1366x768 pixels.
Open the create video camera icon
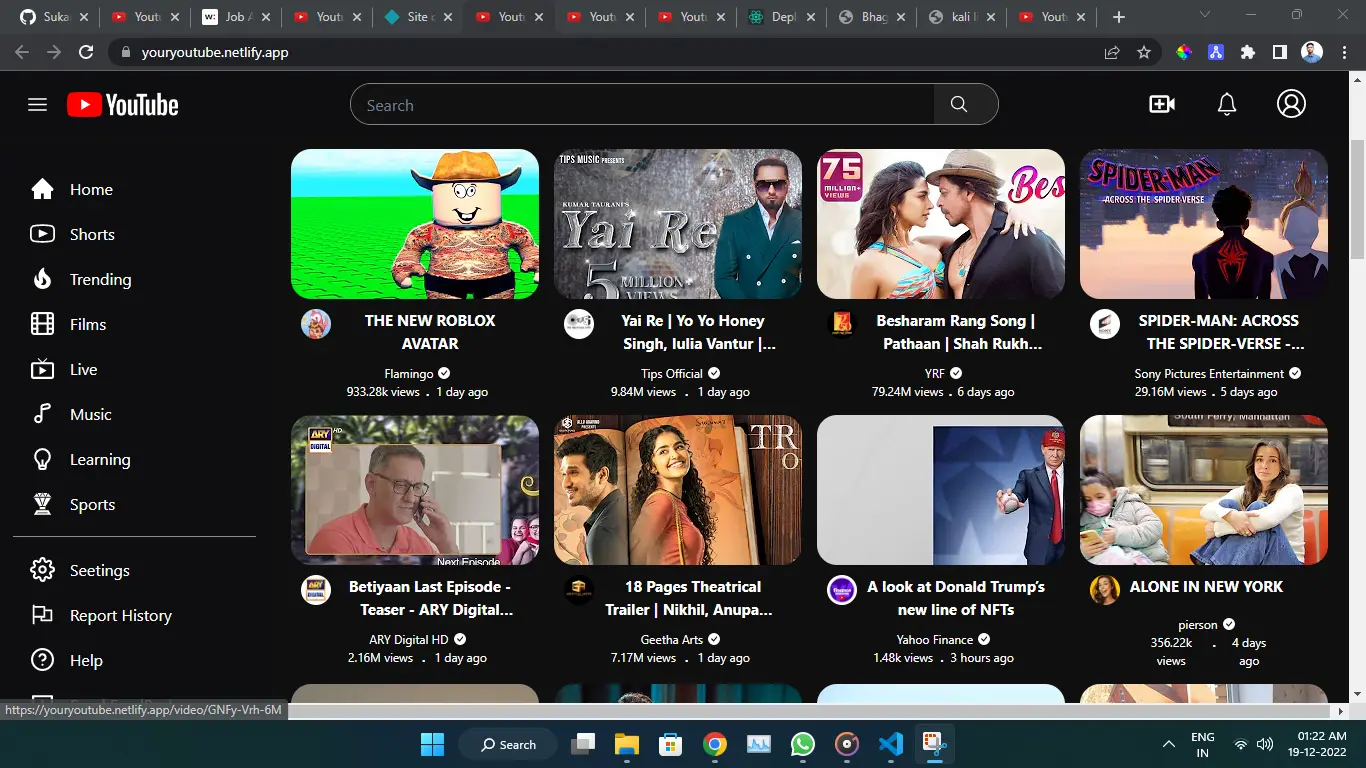(1162, 104)
